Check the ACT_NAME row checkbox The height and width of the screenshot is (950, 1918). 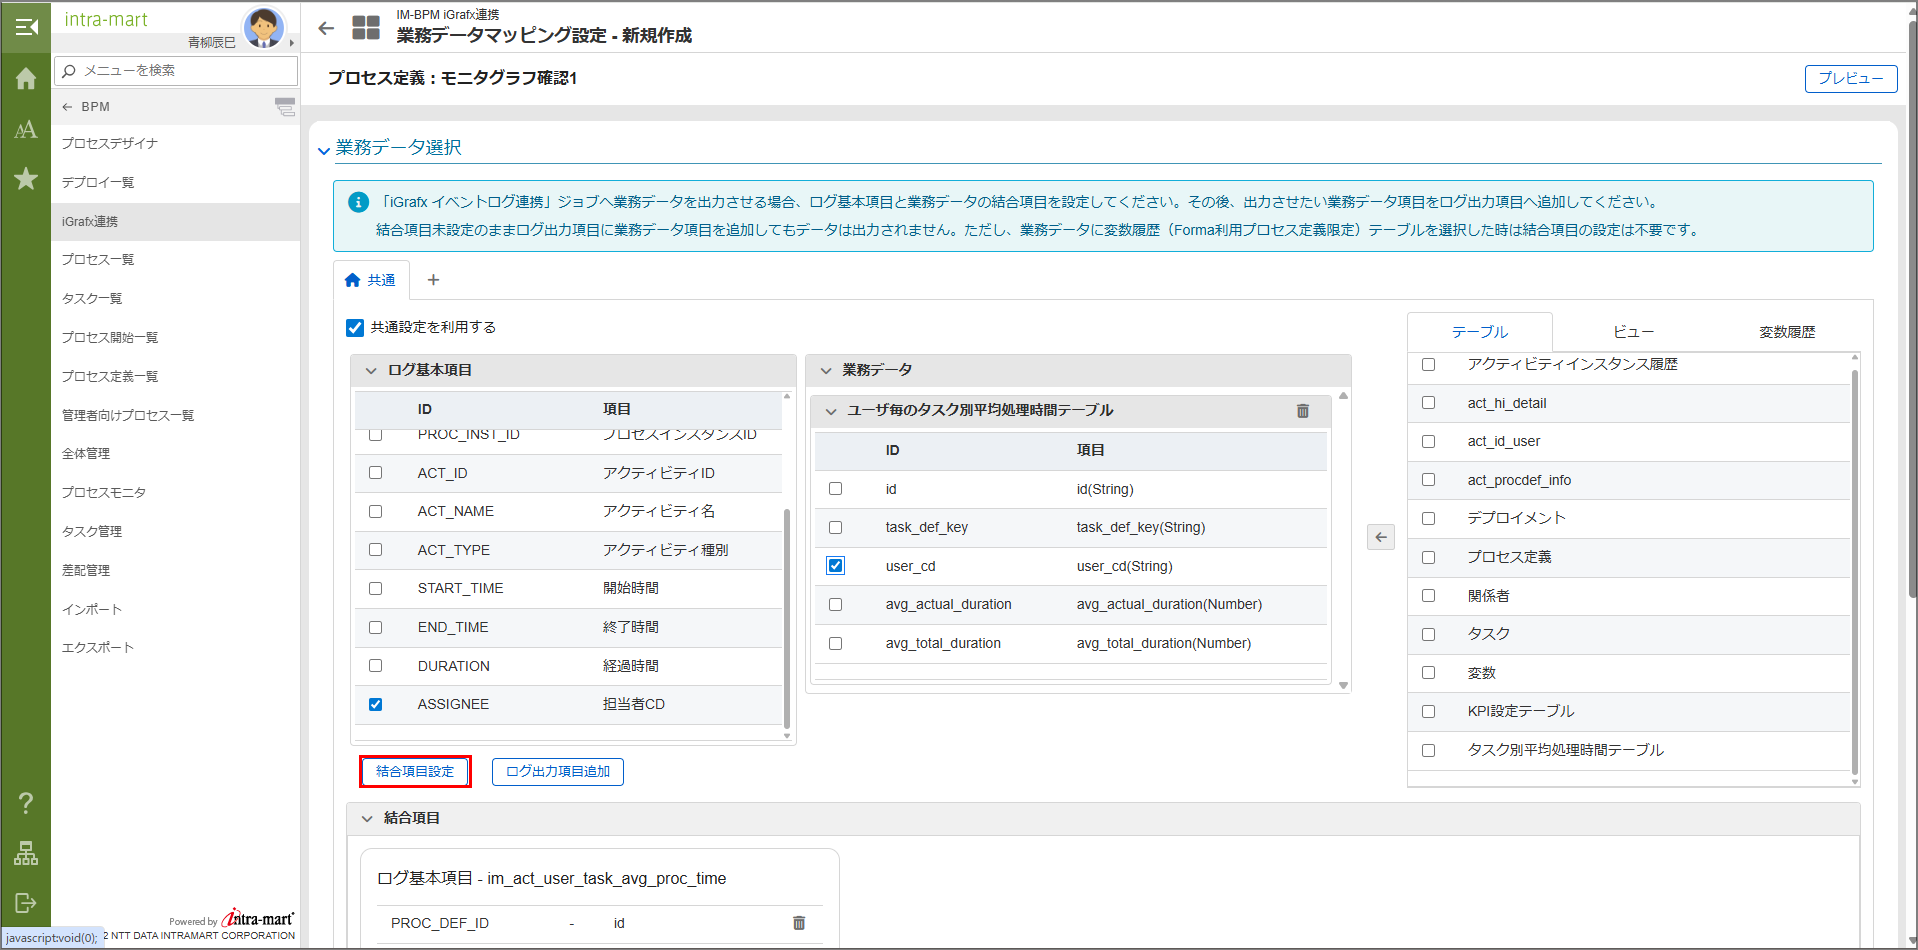coord(376,512)
